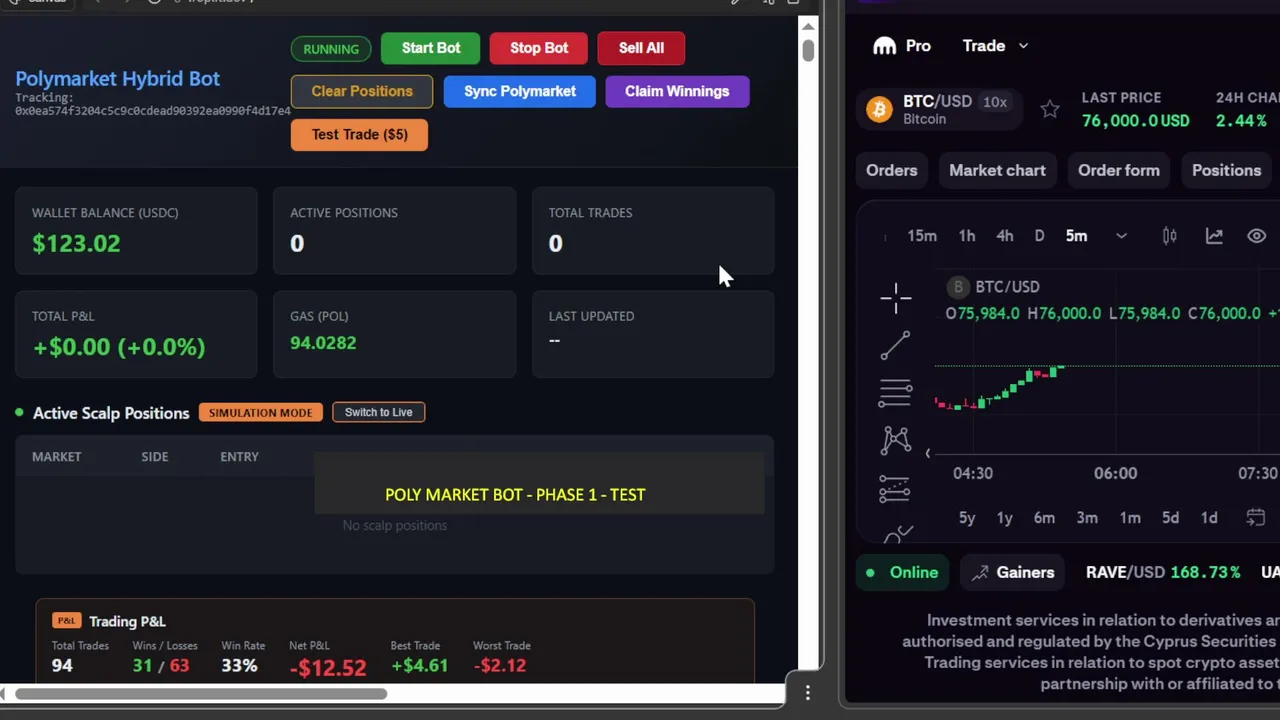Click the P&L badge icon
The image size is (1280, 720).
tap(66, 621)
